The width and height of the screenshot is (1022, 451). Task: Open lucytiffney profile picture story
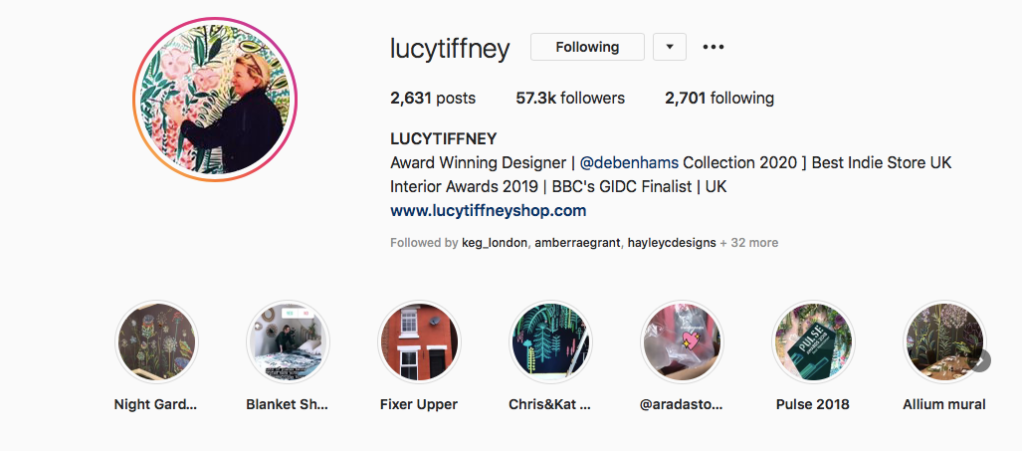pyautogui.click(x=214, y=100)
